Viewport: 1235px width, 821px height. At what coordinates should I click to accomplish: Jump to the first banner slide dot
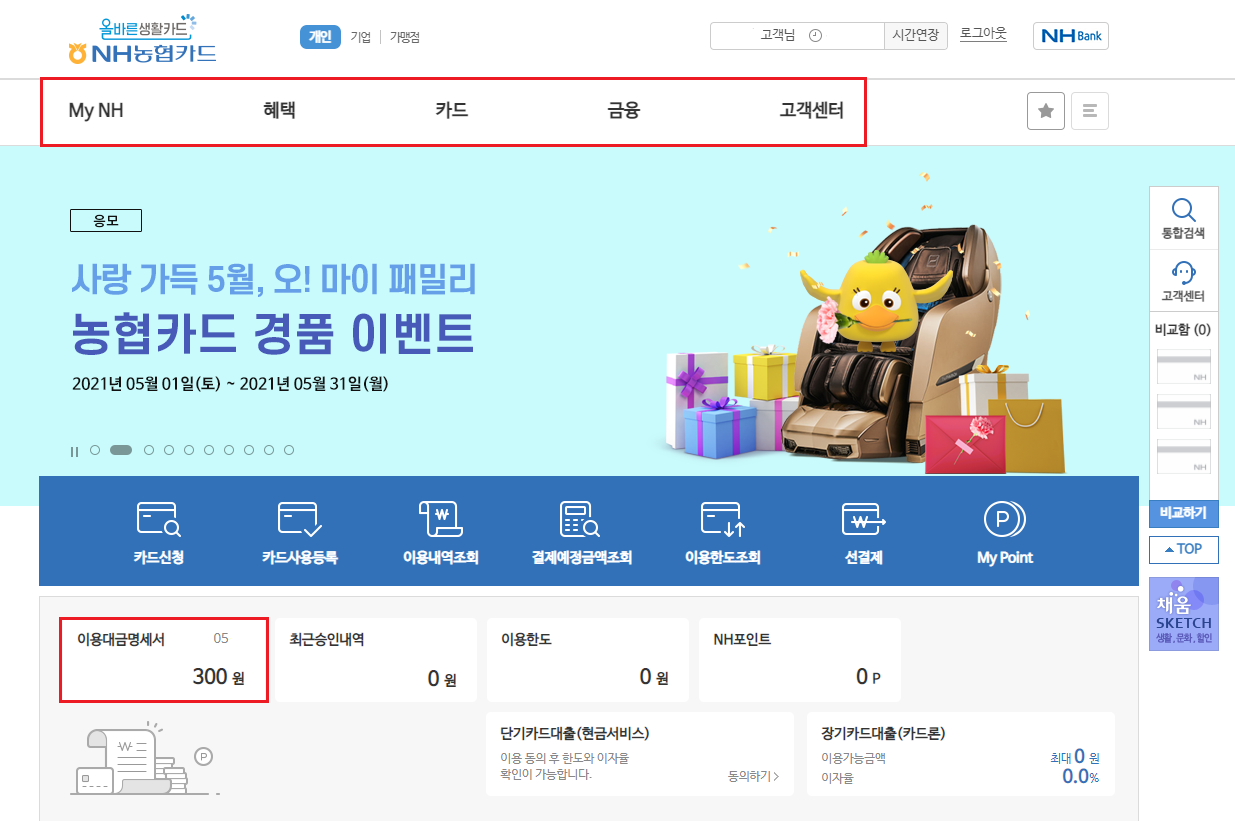[x=95, y=450]
